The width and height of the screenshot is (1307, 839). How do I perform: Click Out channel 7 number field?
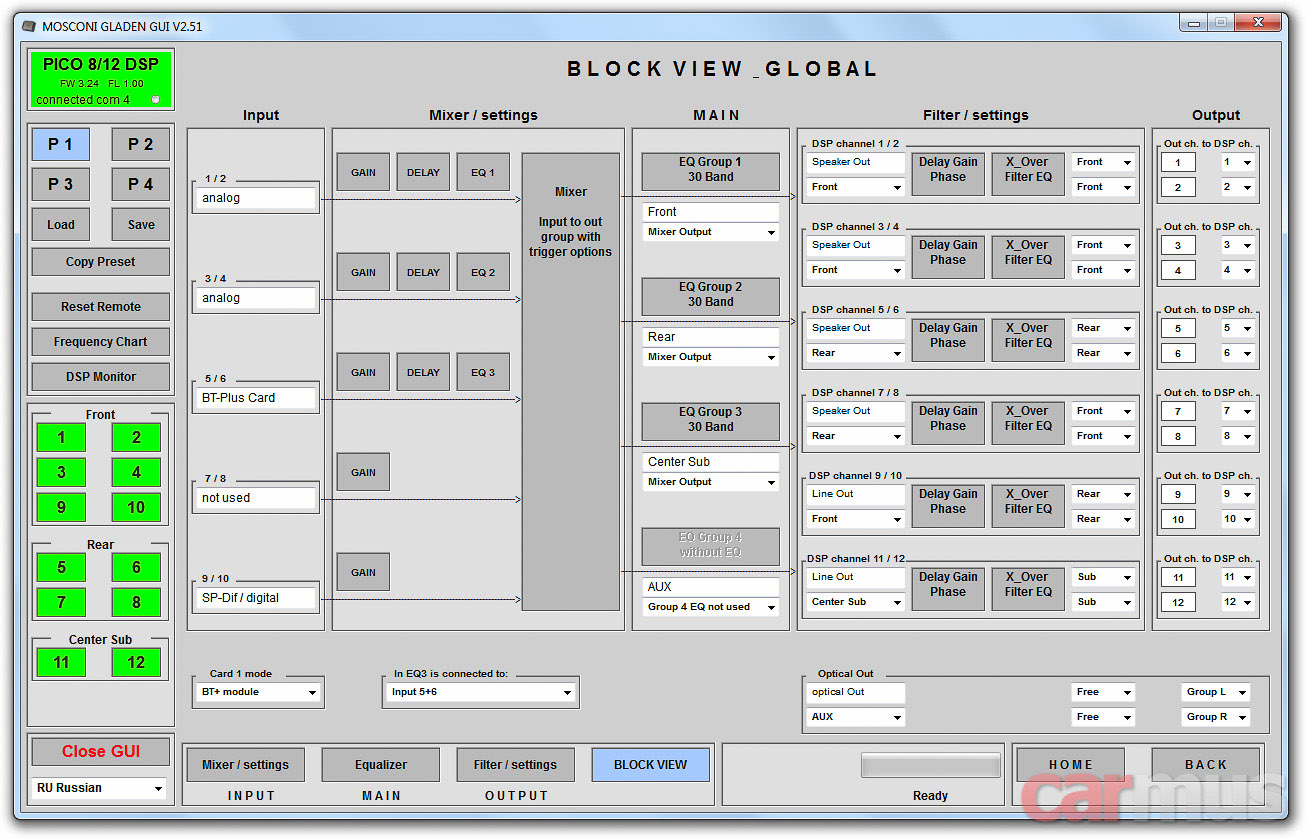click(x=1178, y=412)
